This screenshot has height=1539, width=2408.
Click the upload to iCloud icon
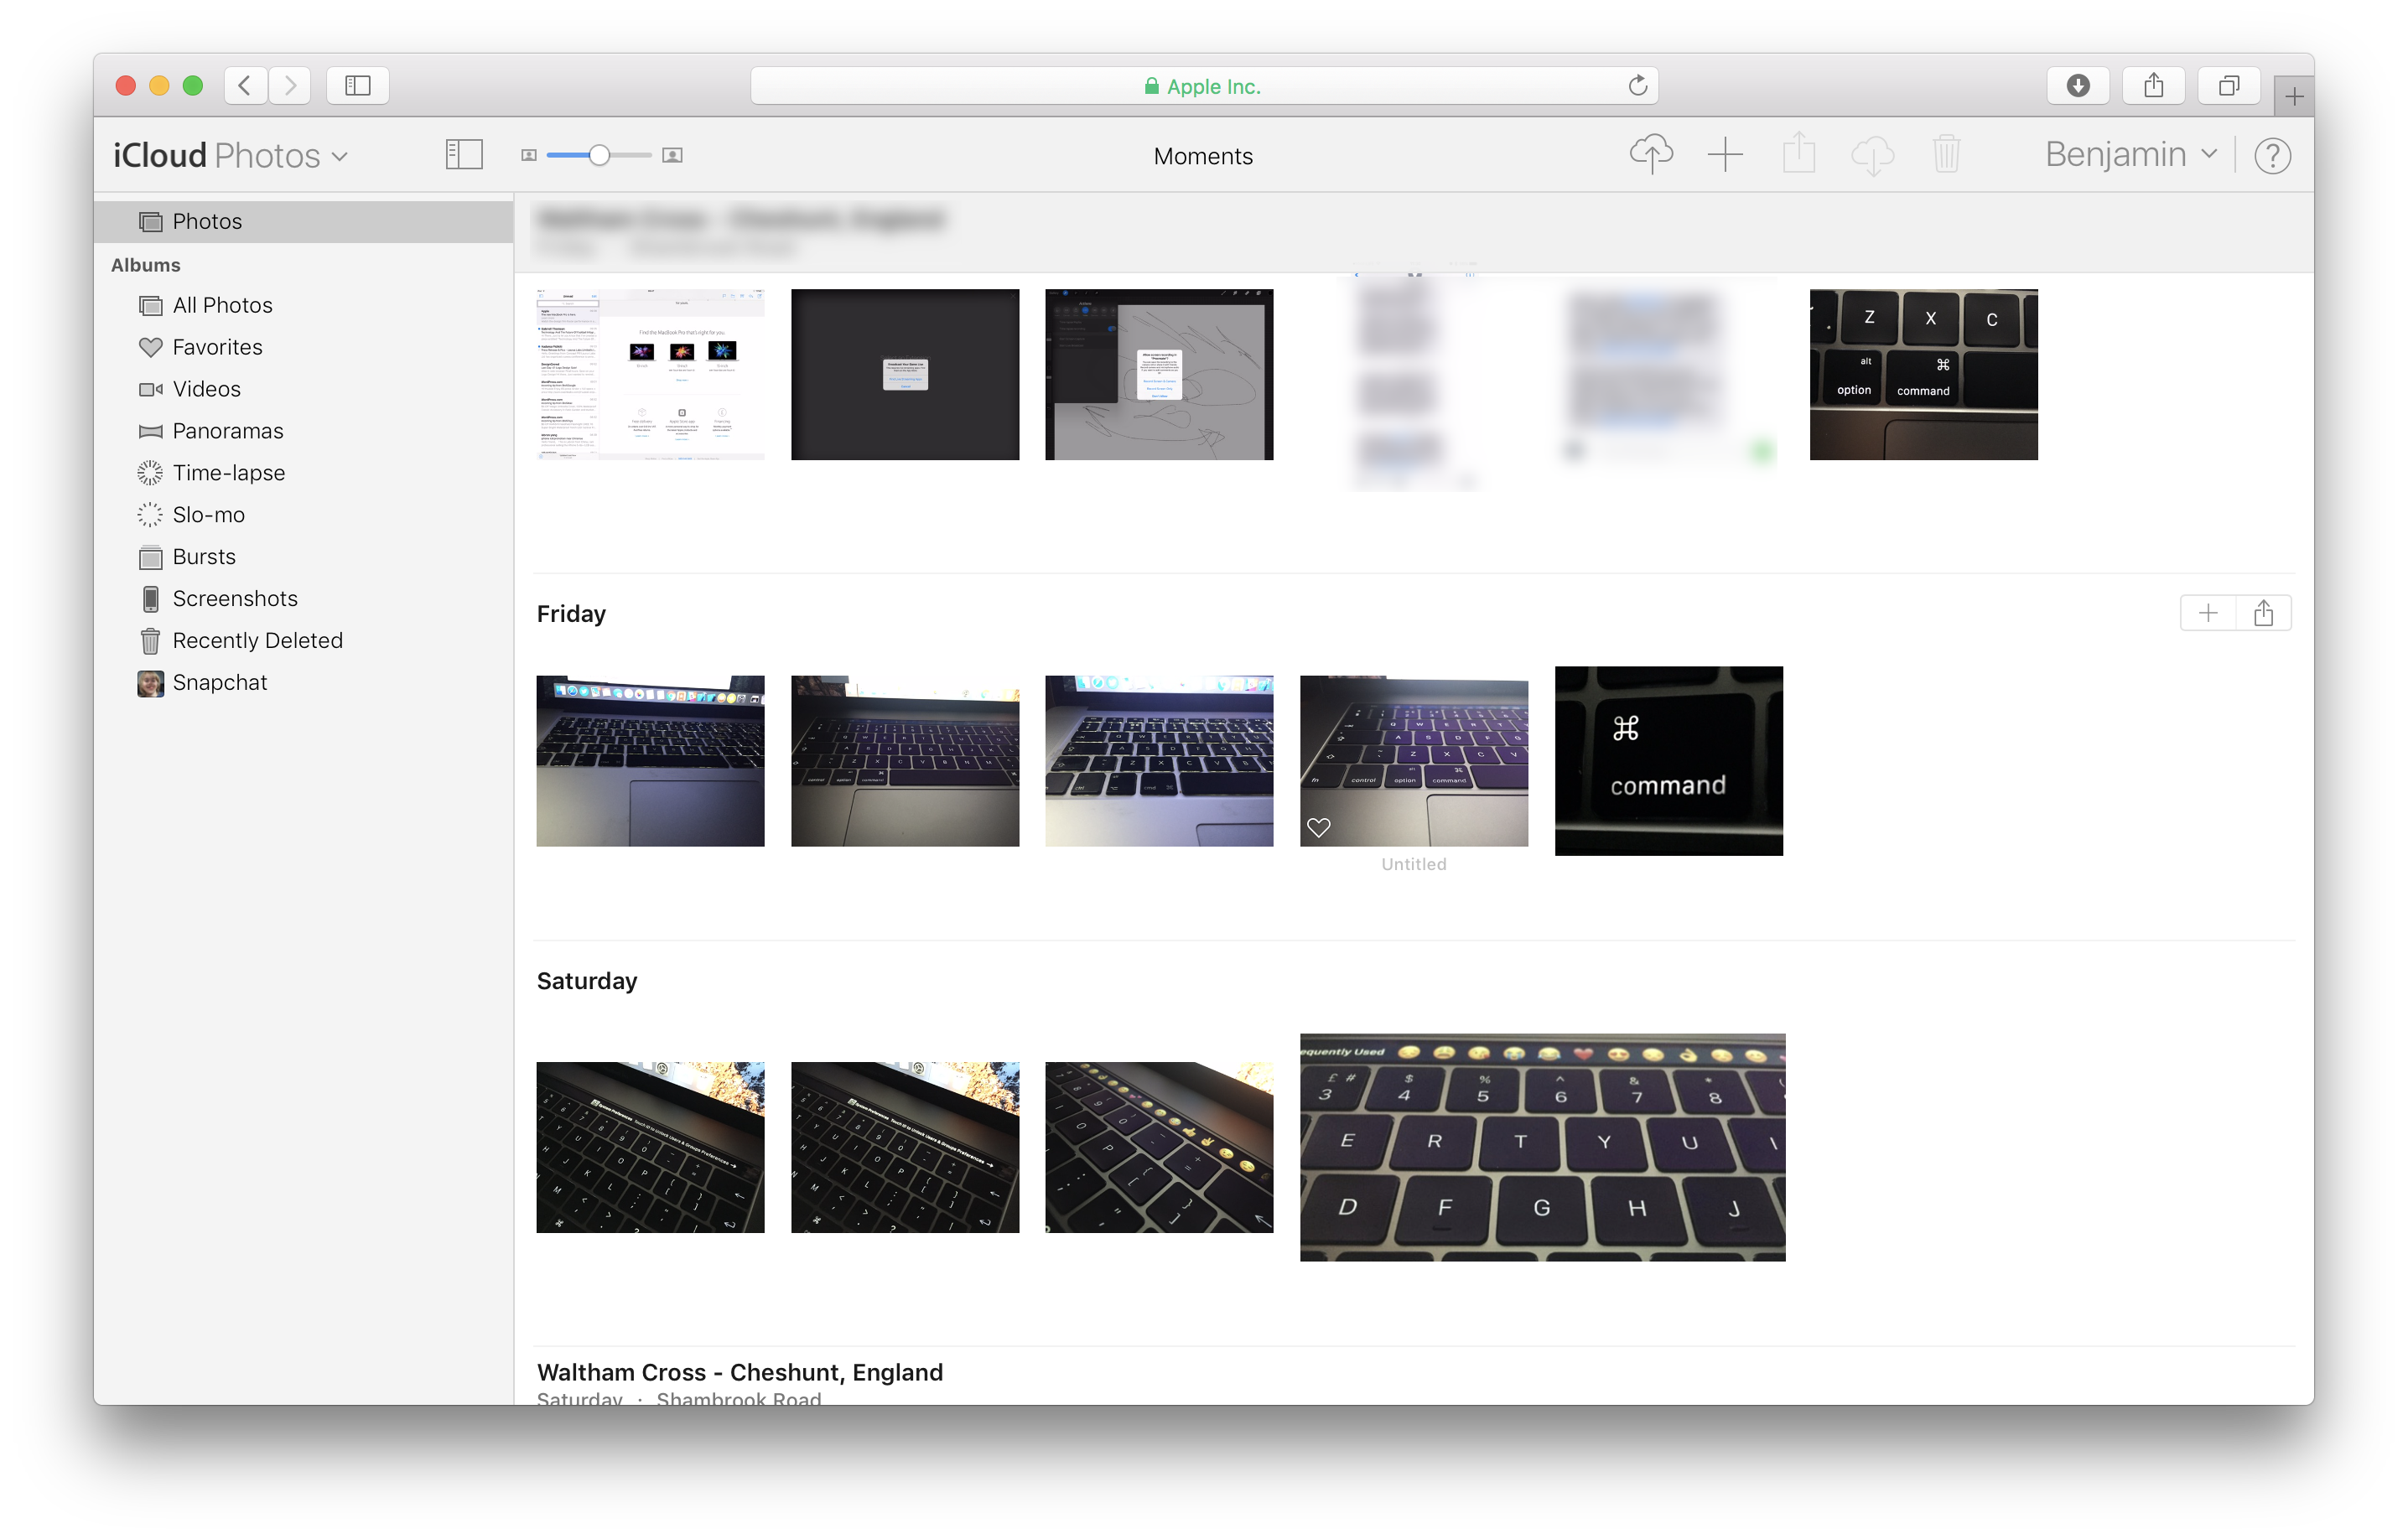[x=1650, y=154]
